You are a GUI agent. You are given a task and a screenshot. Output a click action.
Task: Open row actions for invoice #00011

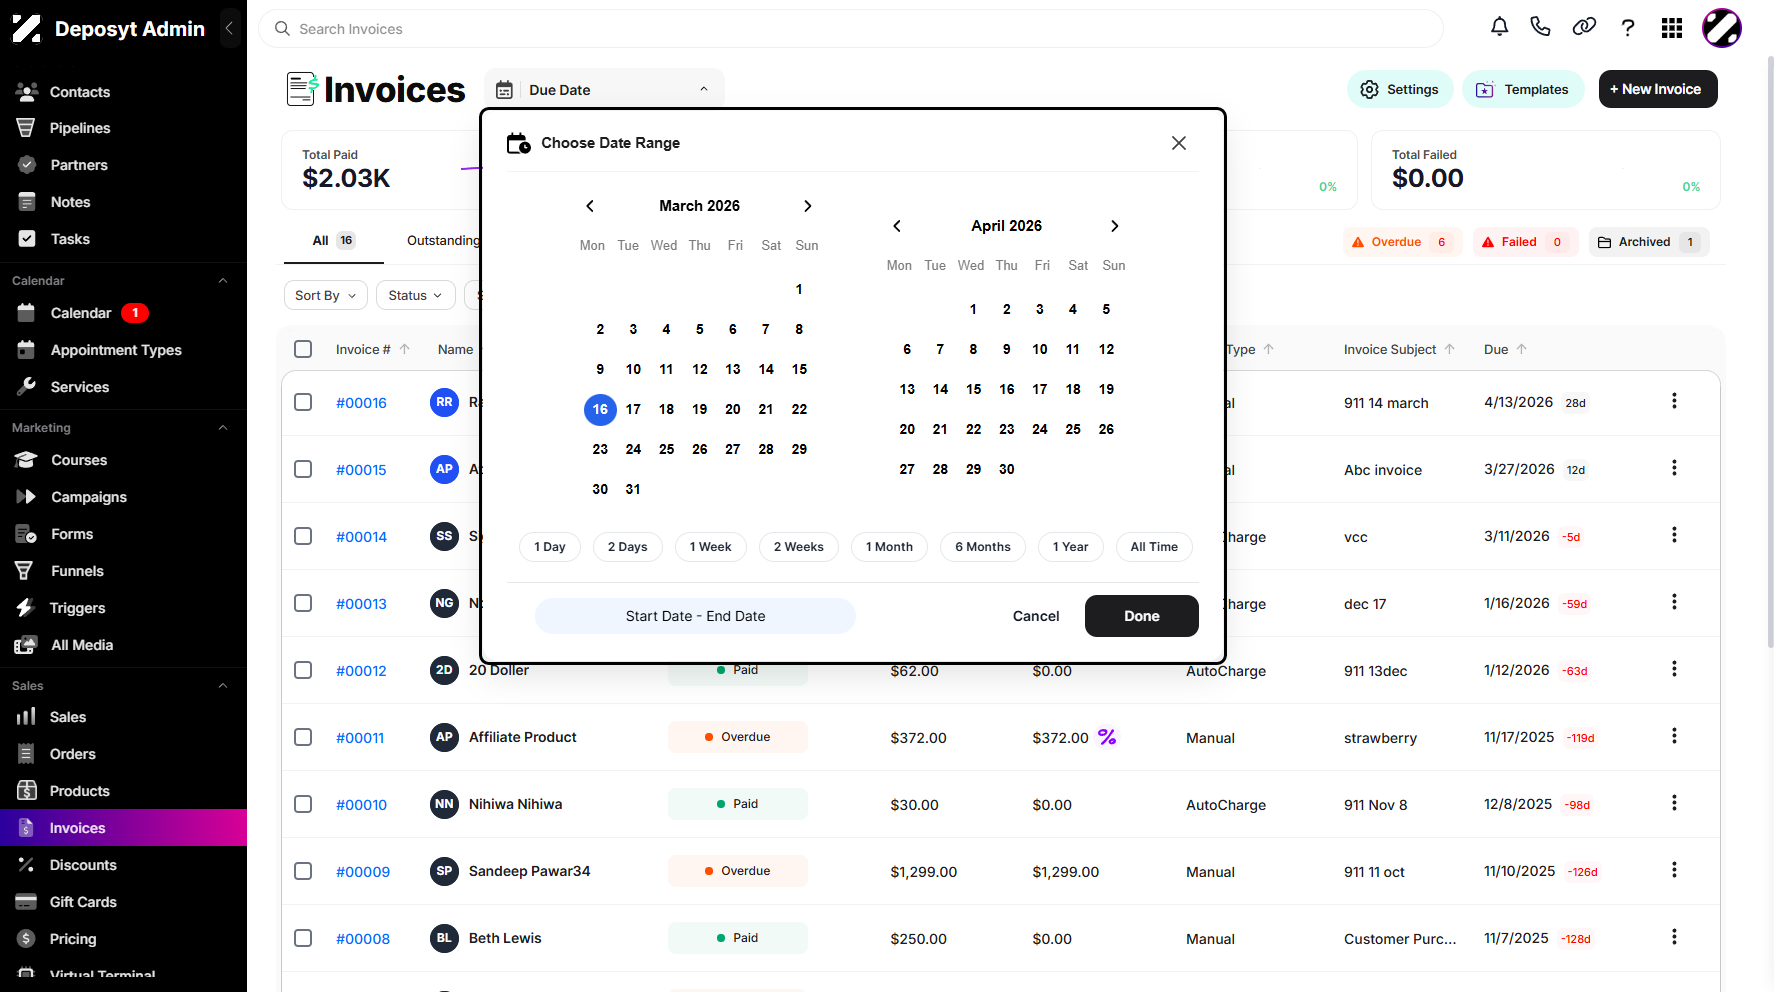tap(1674, 737)
